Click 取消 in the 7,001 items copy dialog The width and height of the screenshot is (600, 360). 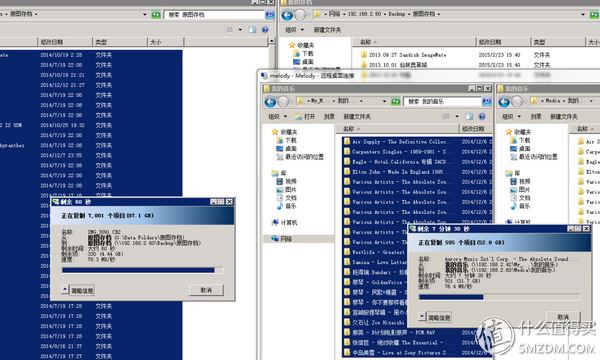[x=206, y=290]
